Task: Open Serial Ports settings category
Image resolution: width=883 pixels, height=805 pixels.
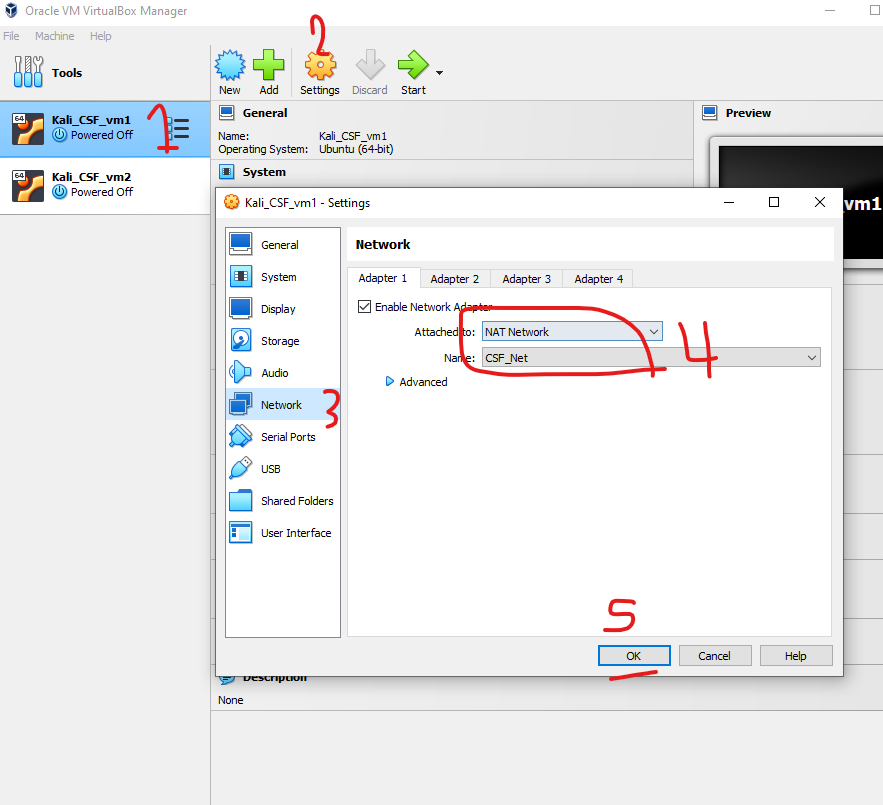Action: [x=283, y=437]
